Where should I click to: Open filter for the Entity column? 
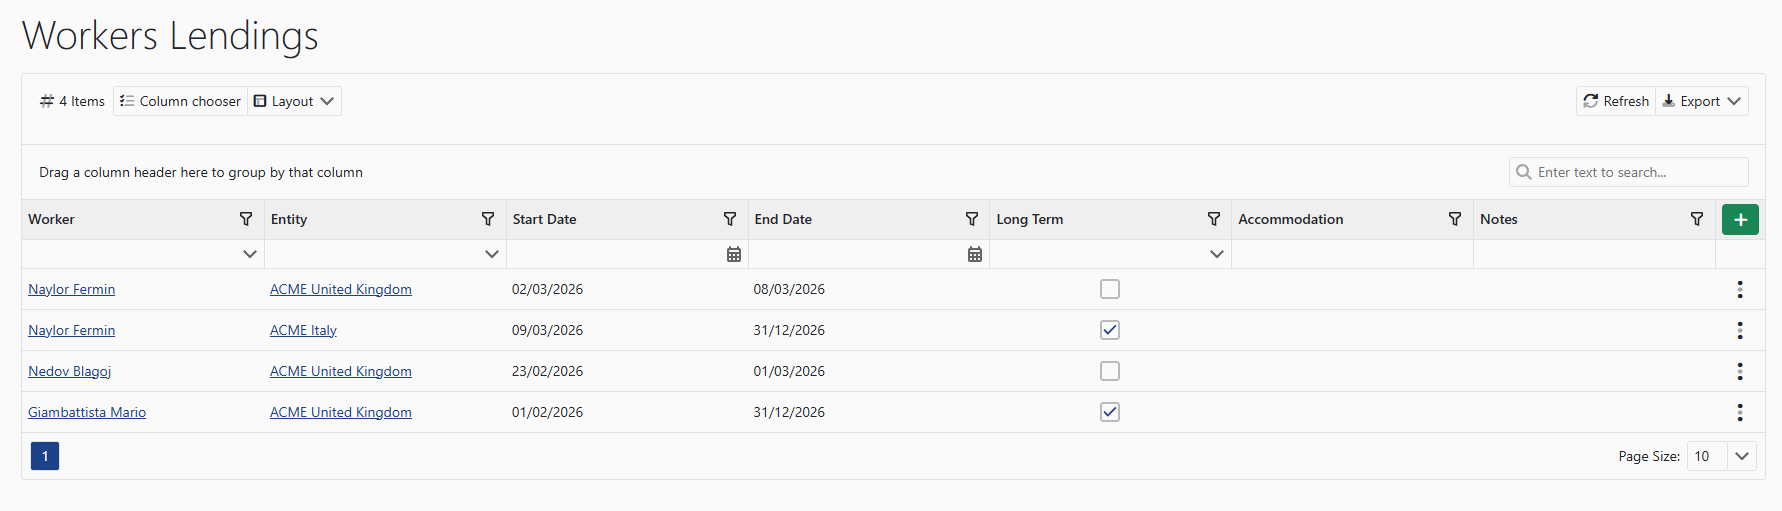(x=488, y=219)
